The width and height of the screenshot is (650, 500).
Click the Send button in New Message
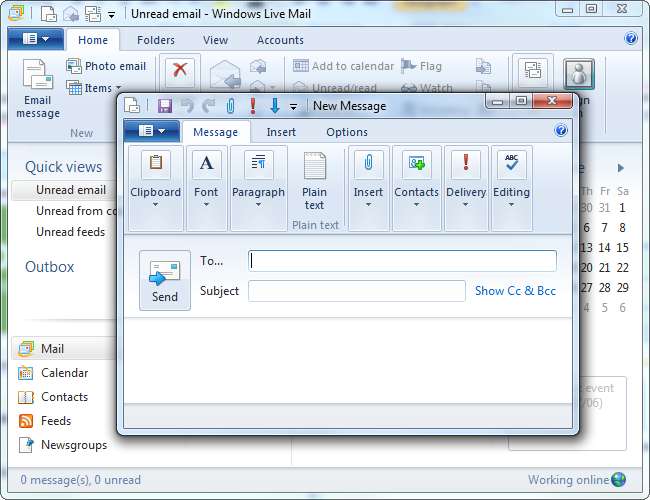coord(165,280)
